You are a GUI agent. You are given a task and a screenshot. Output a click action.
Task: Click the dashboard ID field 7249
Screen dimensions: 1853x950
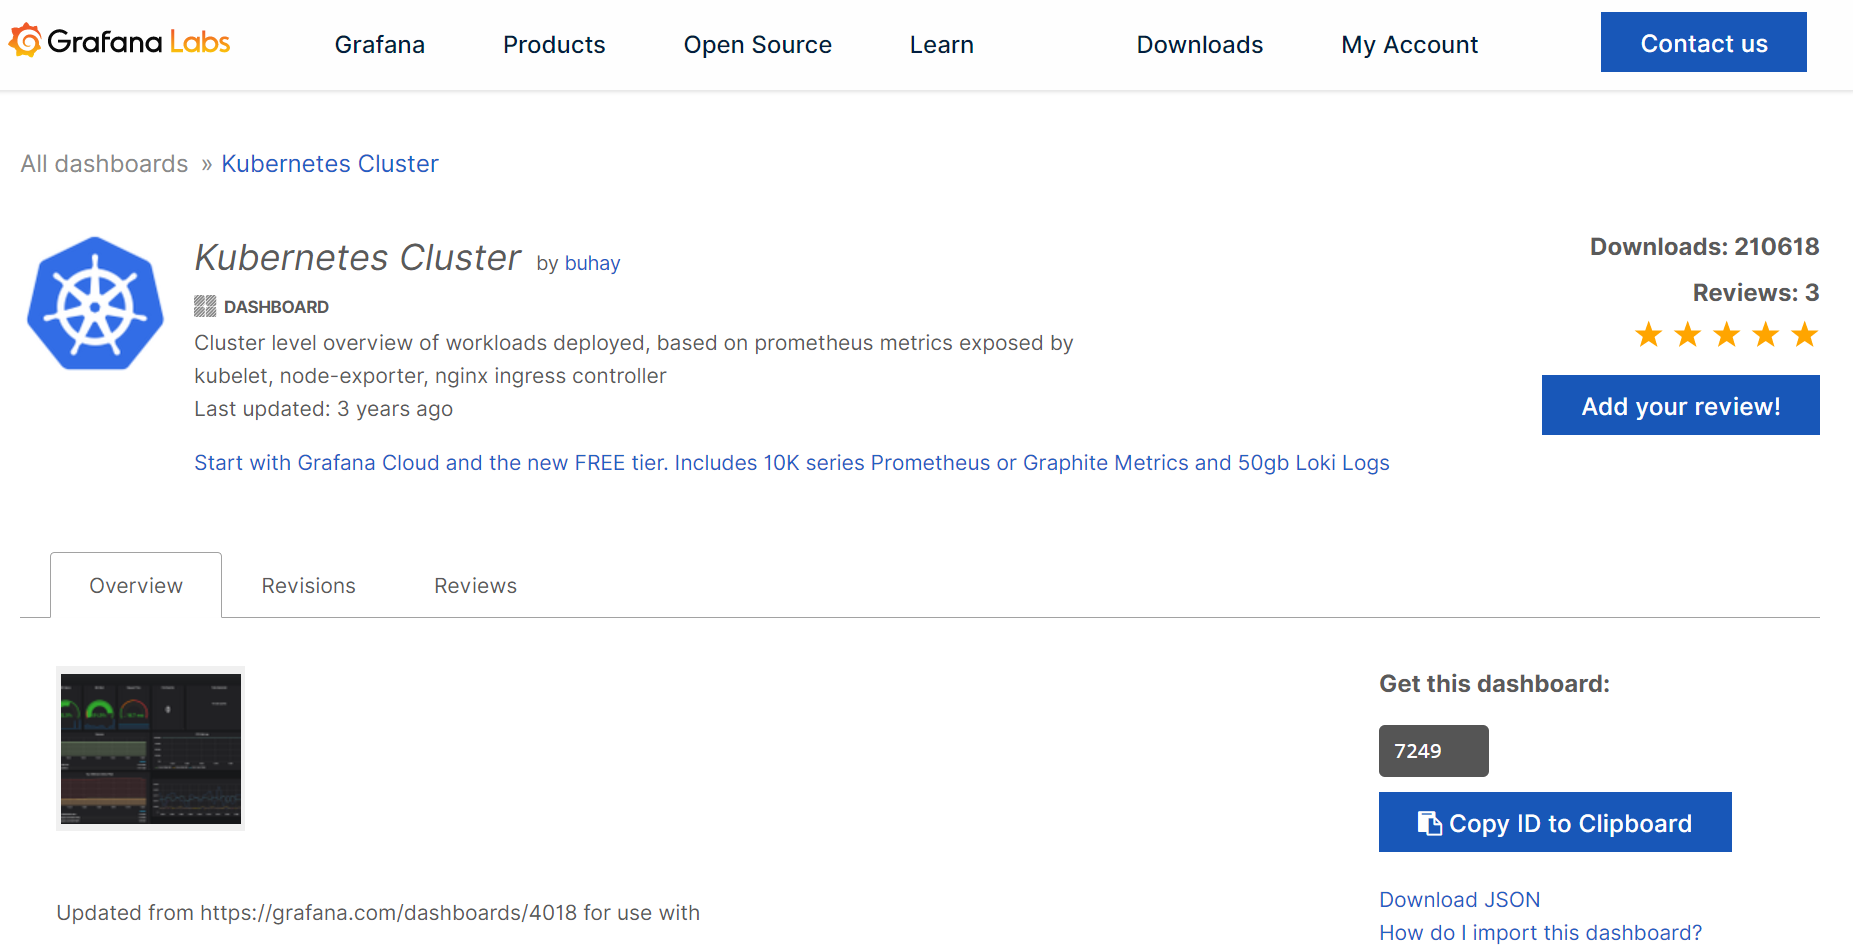point(1434,751)
